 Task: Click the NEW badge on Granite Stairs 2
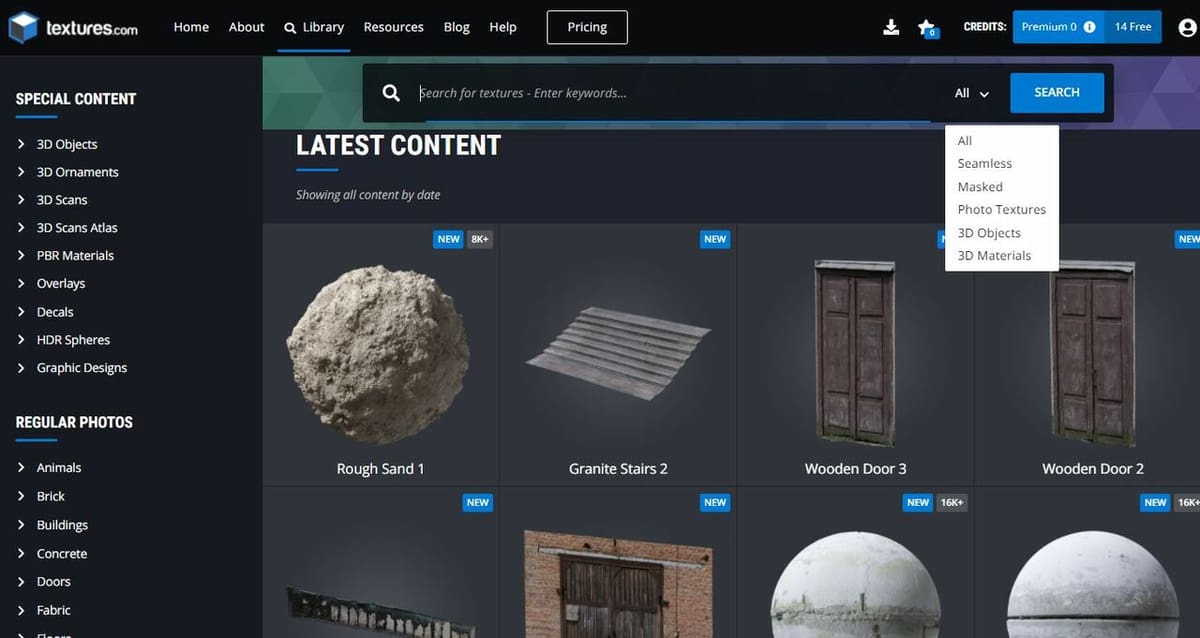(x=715, y=239)
